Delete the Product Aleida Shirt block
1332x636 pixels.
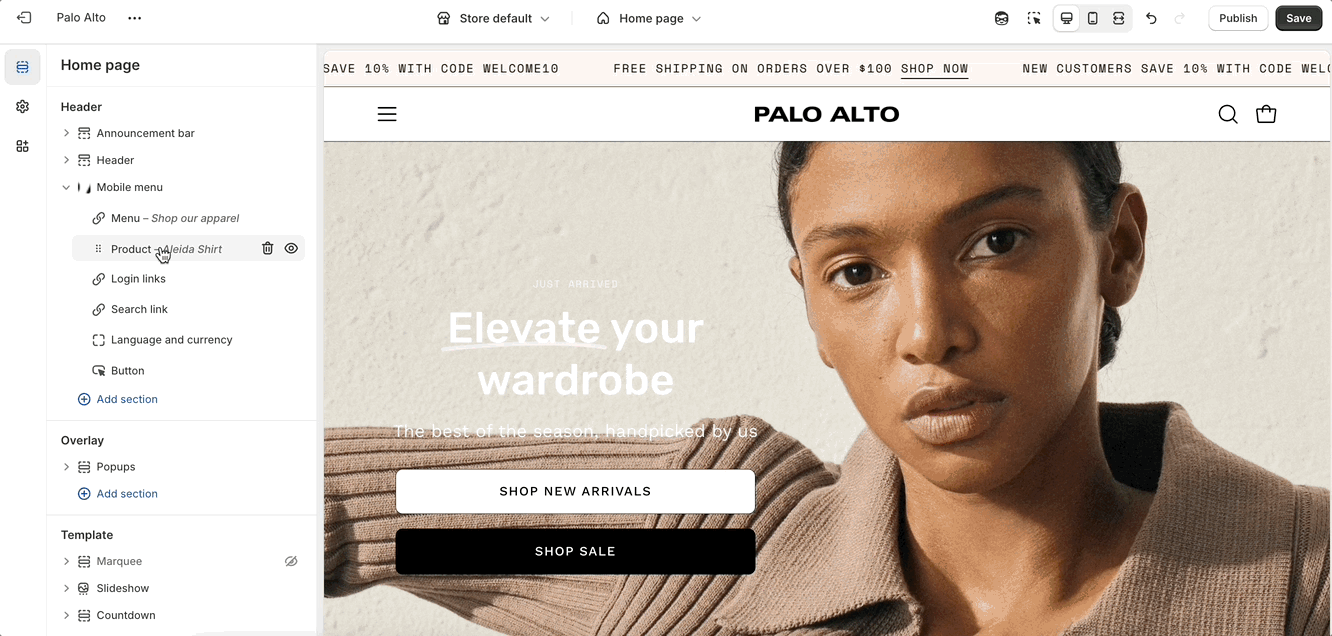click(x=267, y=248)
